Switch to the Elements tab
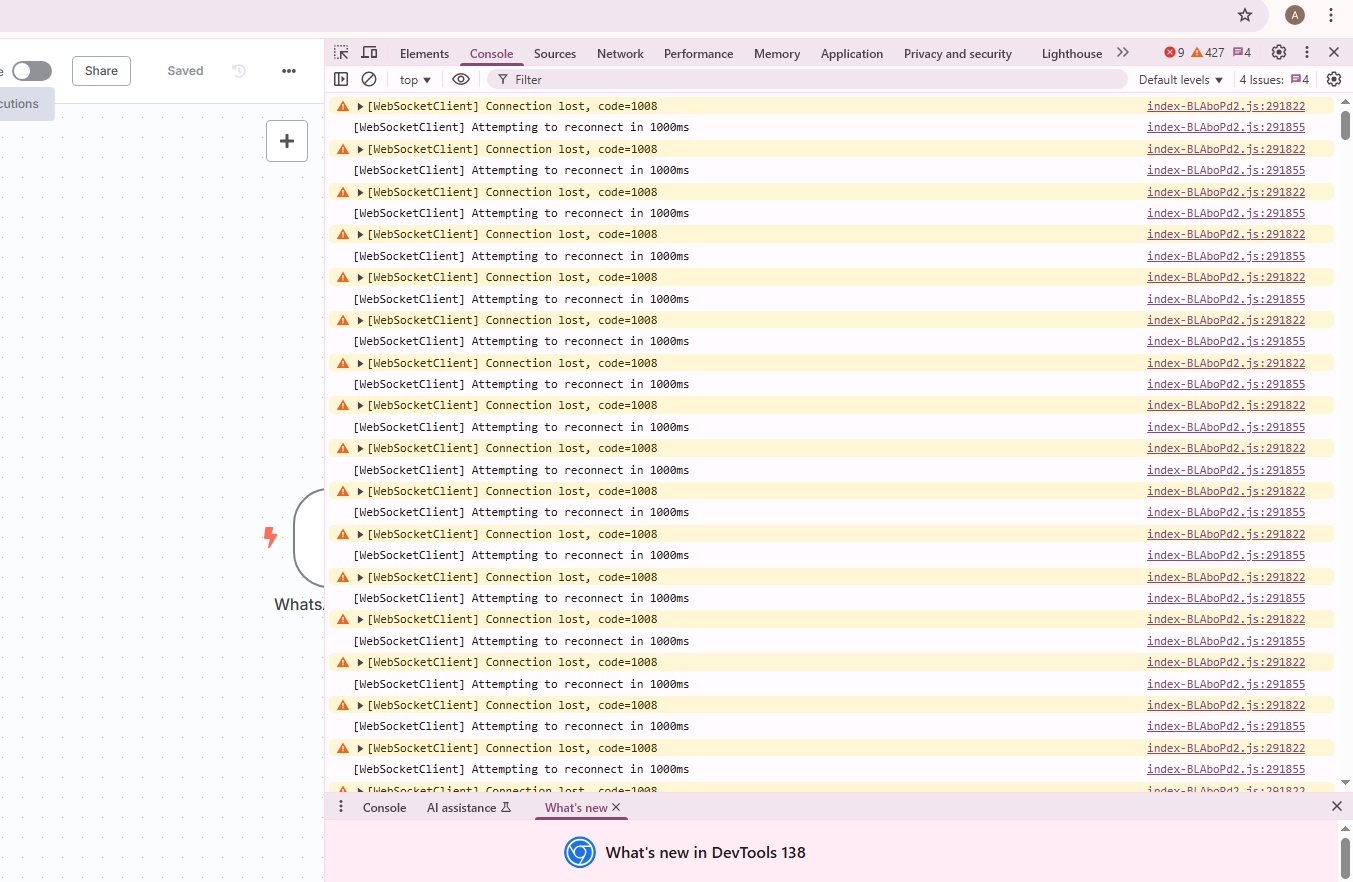 [x=424, y=54]
